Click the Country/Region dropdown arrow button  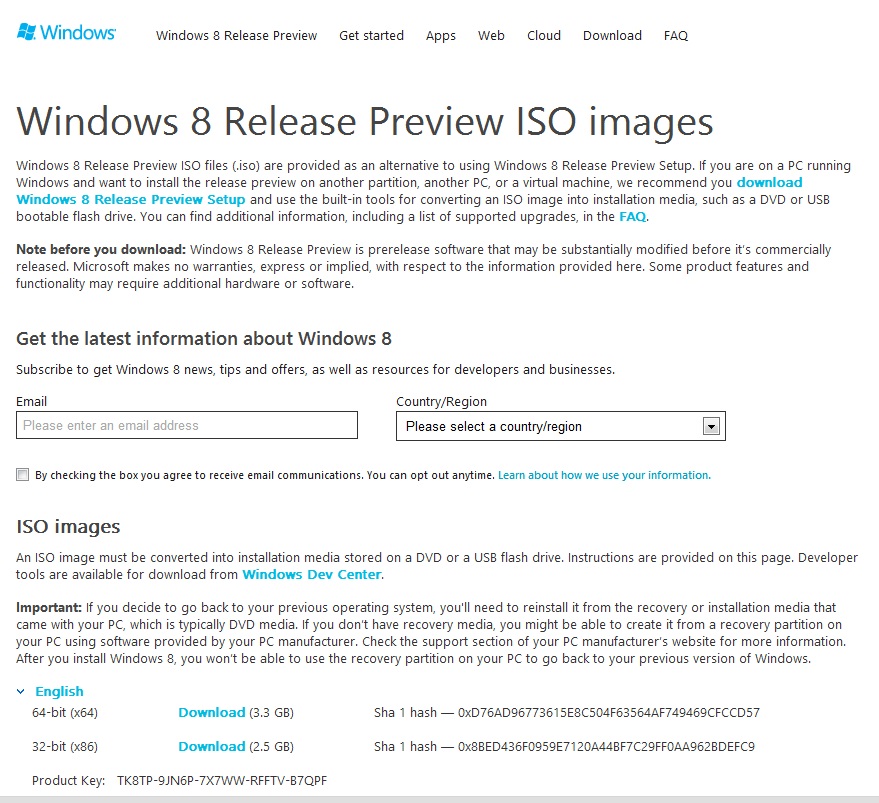pos(711,426)
